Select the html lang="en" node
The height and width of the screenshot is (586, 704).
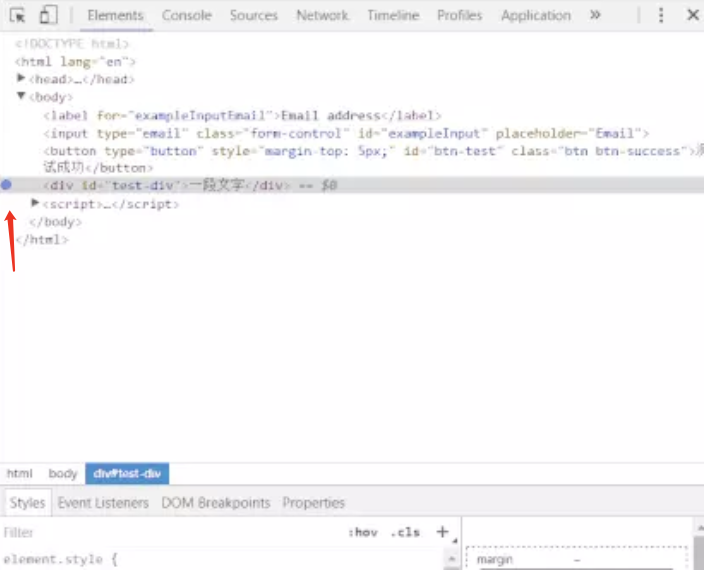(x=75, y=62)
